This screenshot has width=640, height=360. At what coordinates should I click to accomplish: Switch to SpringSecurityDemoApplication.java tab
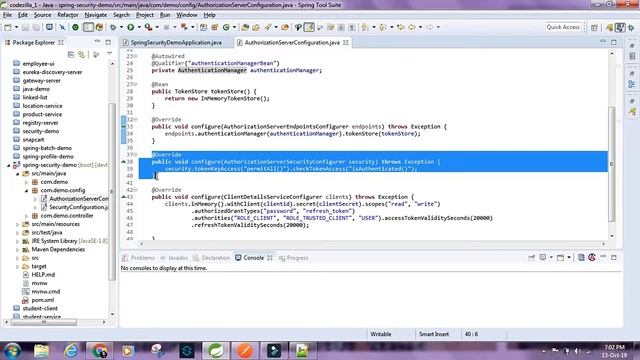point(176,42)
